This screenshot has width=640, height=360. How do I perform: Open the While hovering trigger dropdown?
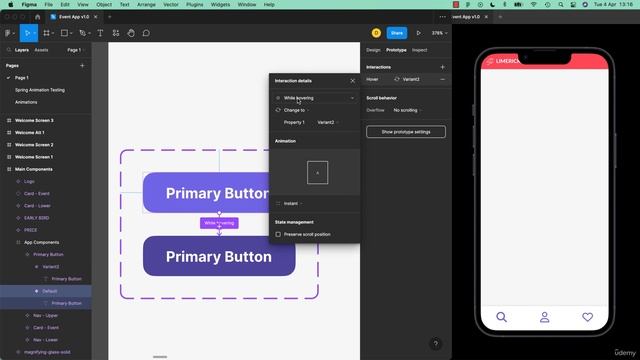[315, 98]
